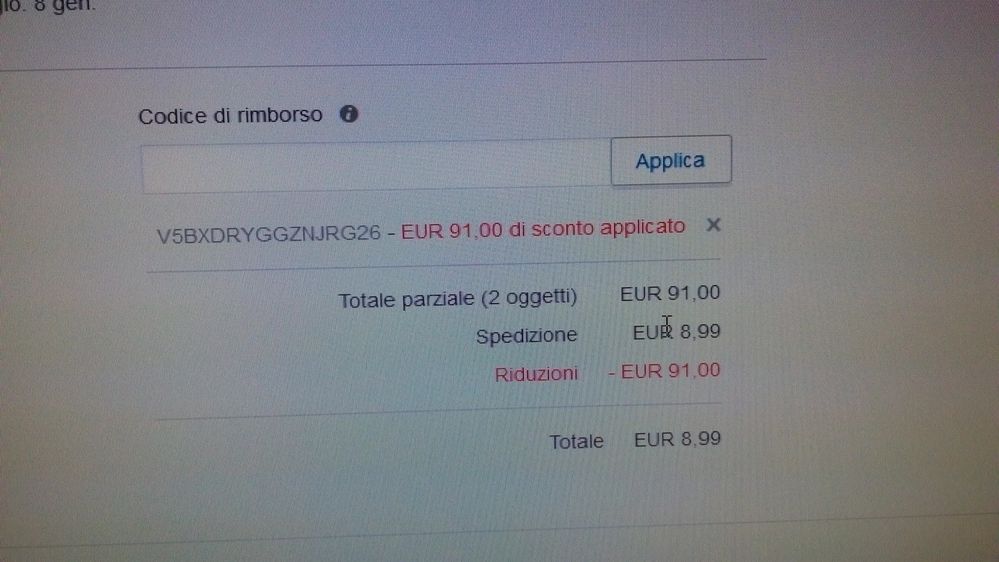Click the red 'Riduzioni' label
This screenshot has height=562, width=999.
tap(536, 373)
